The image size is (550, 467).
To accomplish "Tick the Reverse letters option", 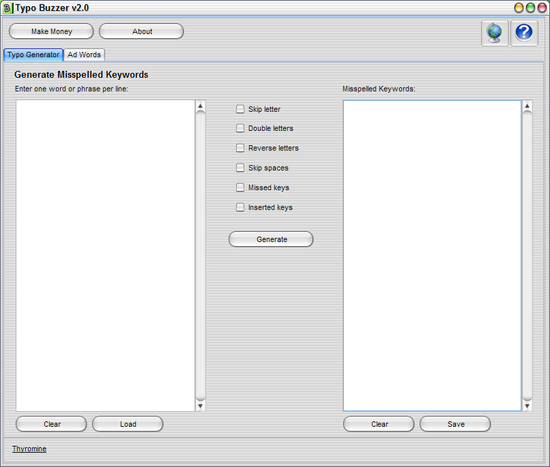I will point(240,148).
